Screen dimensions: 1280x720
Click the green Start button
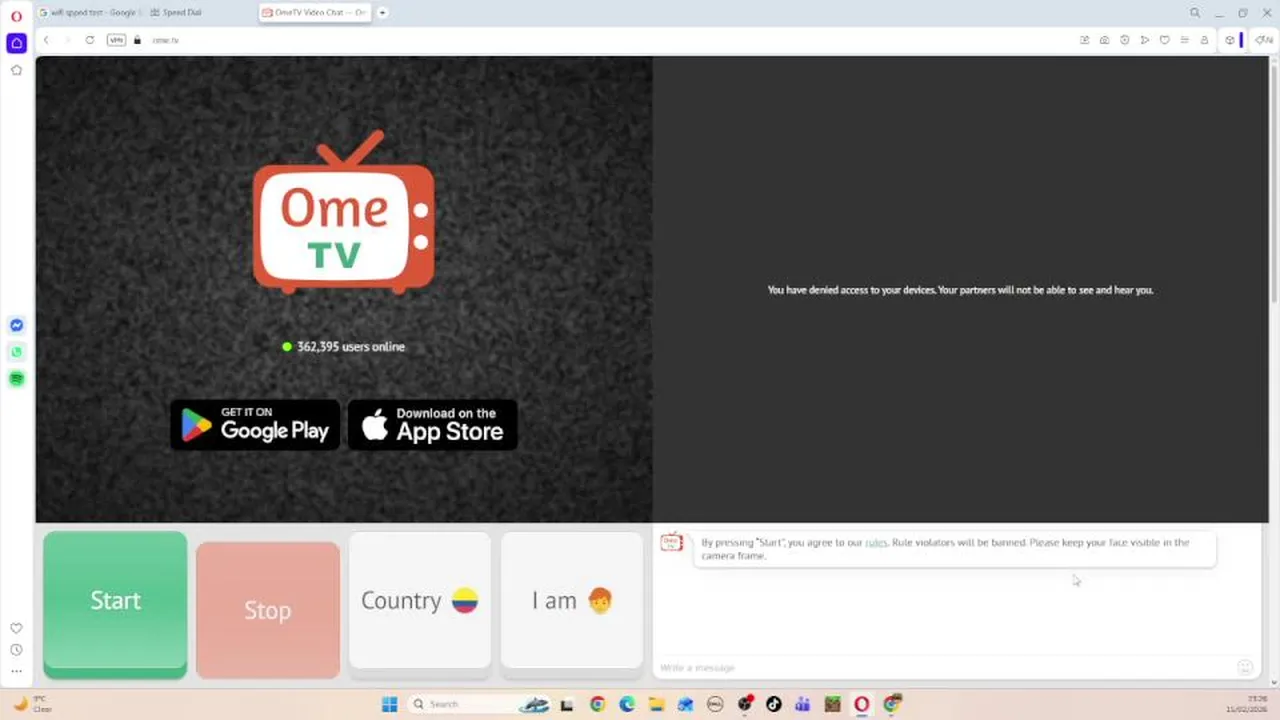115,604
